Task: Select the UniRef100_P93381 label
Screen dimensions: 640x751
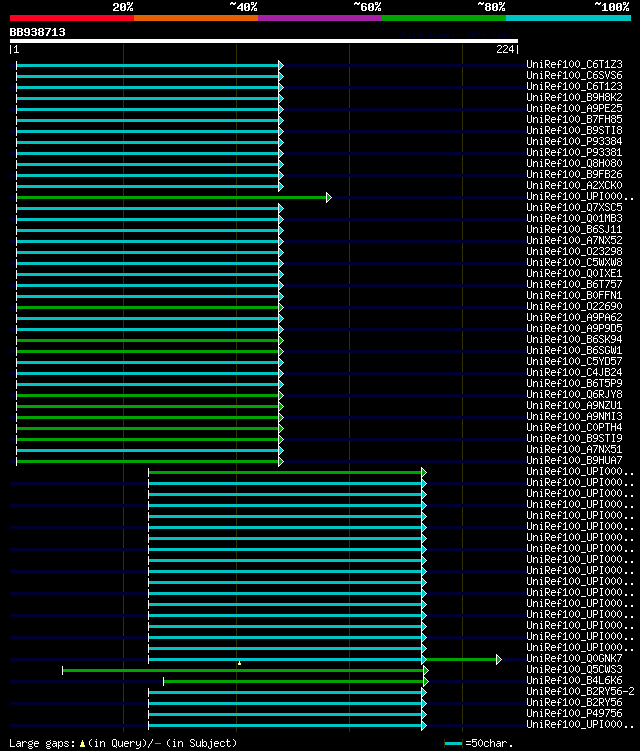Action: click(x=574, y=152)
